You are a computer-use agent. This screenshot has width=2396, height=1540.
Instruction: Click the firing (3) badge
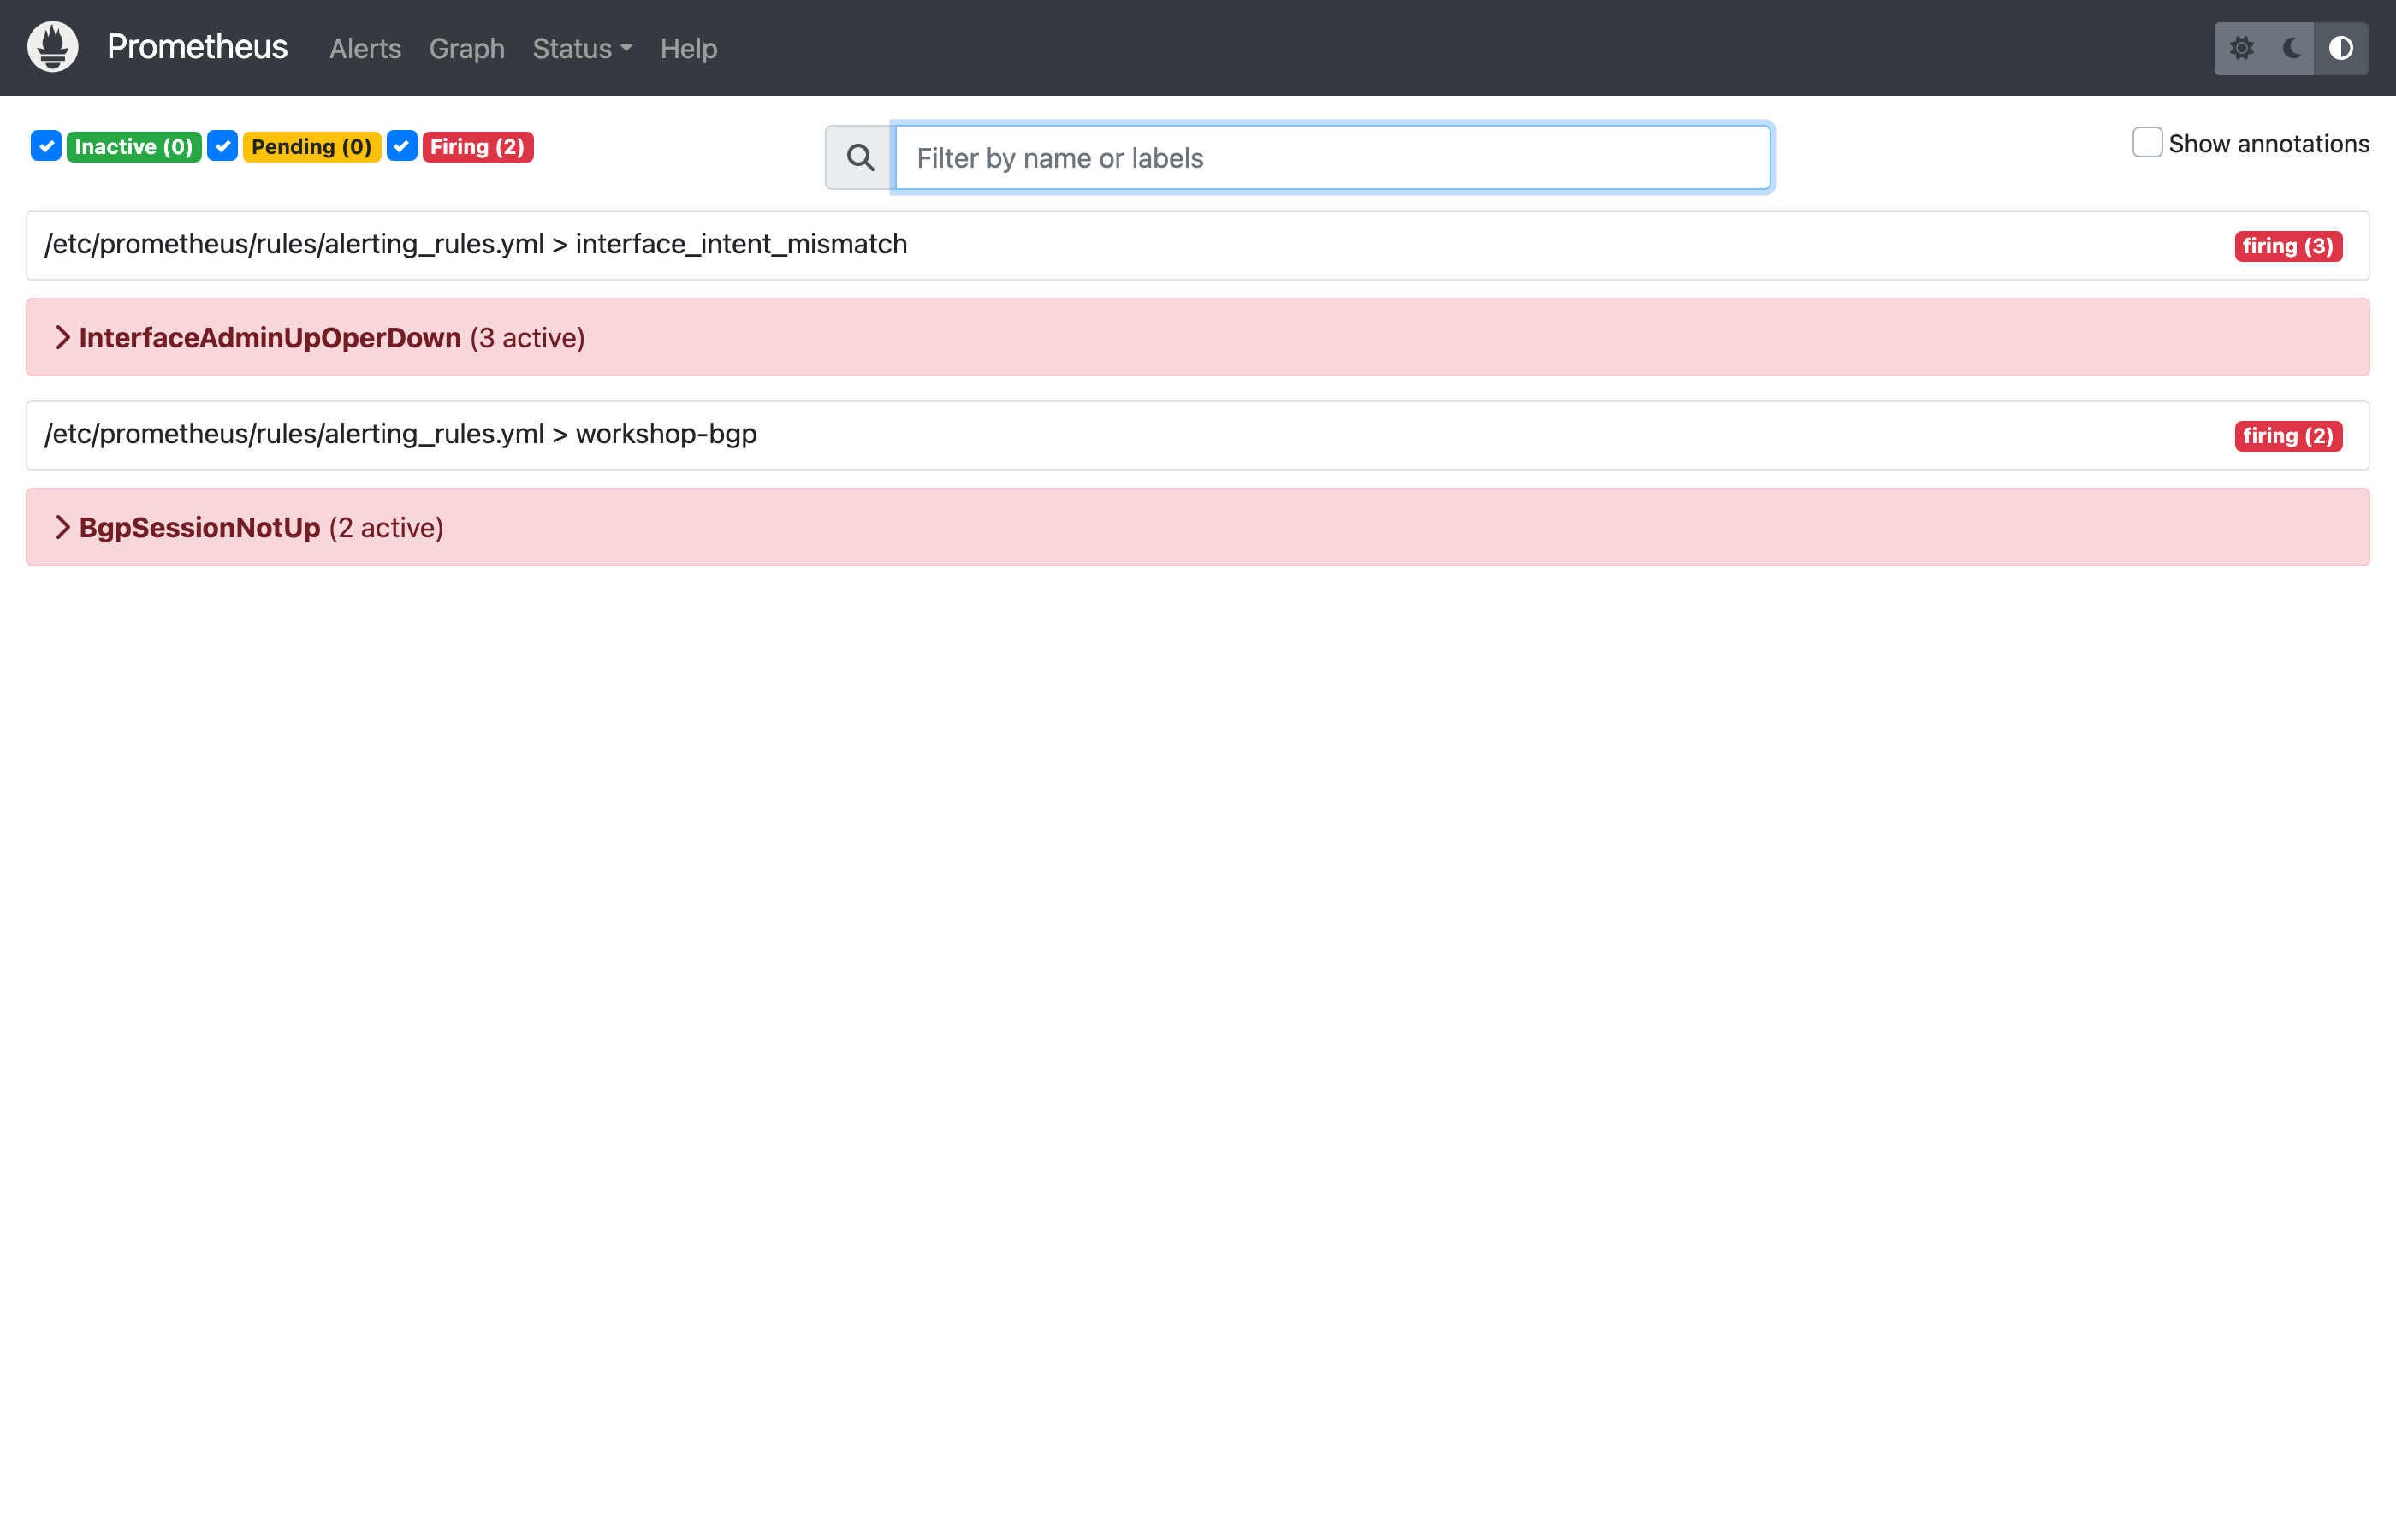click(x=2288, y=246)
